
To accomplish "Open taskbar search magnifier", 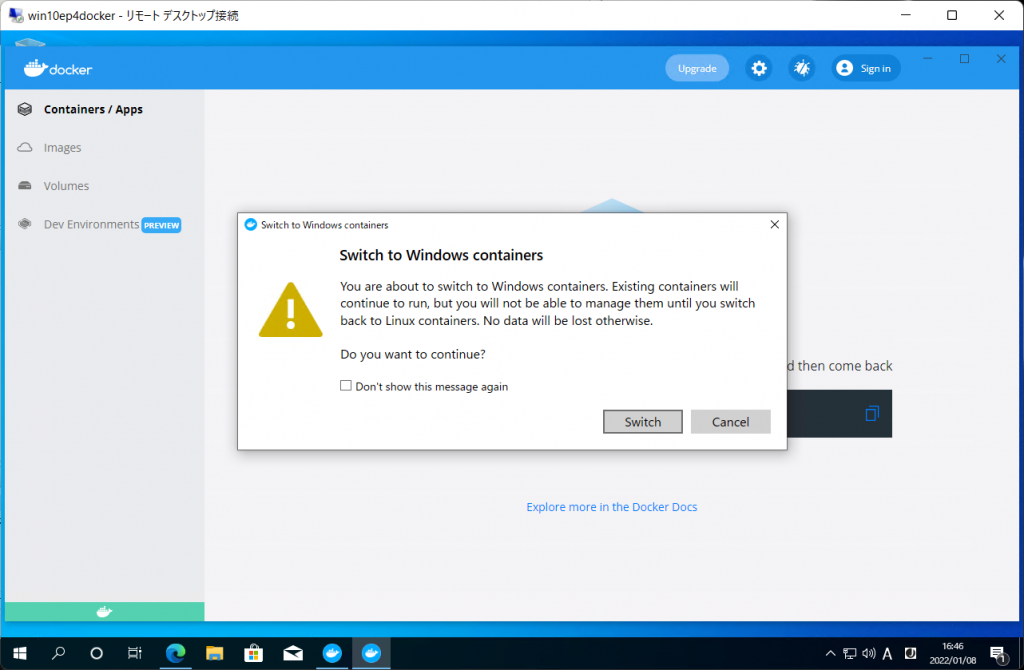I will coord(59,653).
